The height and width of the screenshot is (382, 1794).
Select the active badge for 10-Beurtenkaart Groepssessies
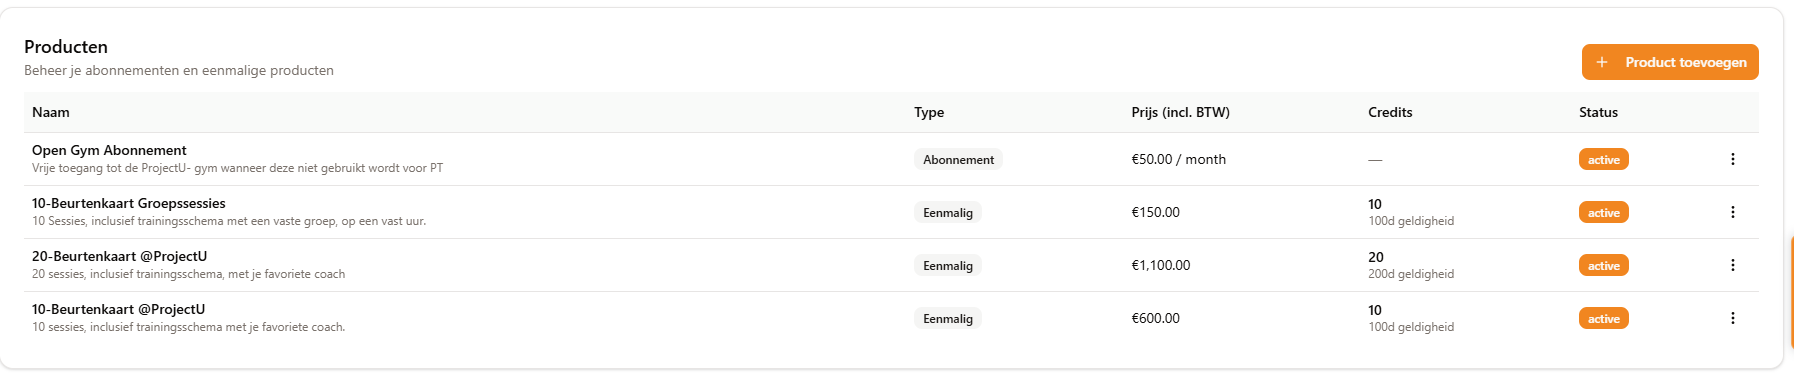pos(1604,213)
